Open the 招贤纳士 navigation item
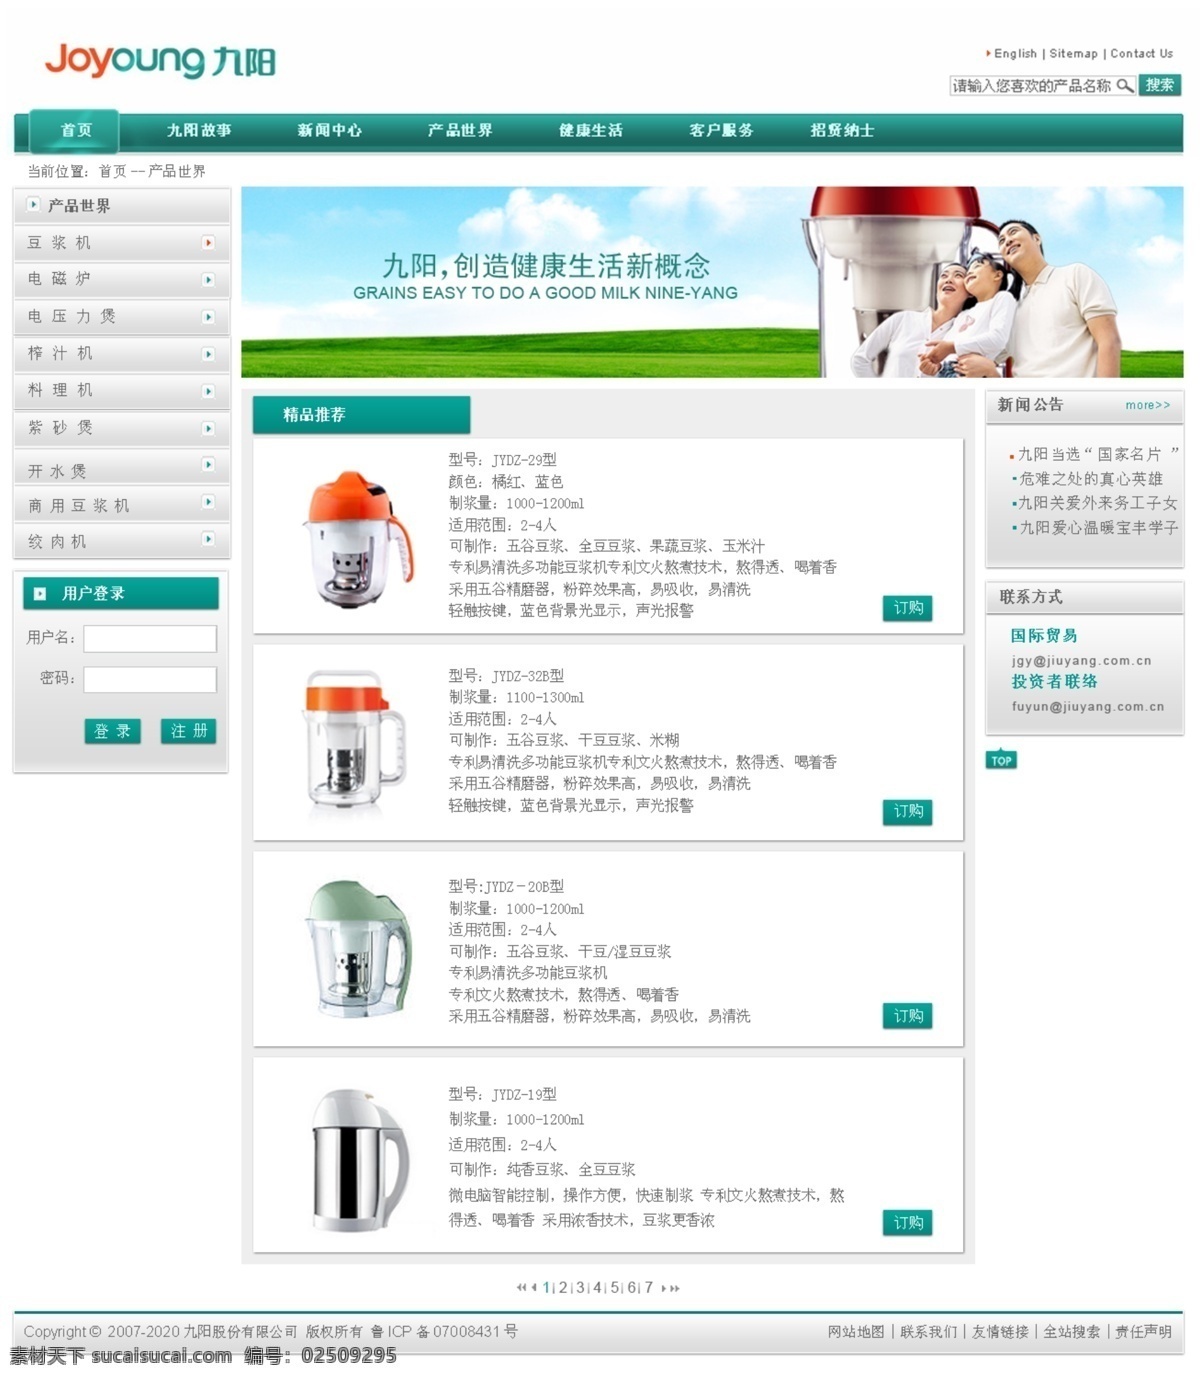Screen dimensions: 1200x1379 (x=842, y=130)
